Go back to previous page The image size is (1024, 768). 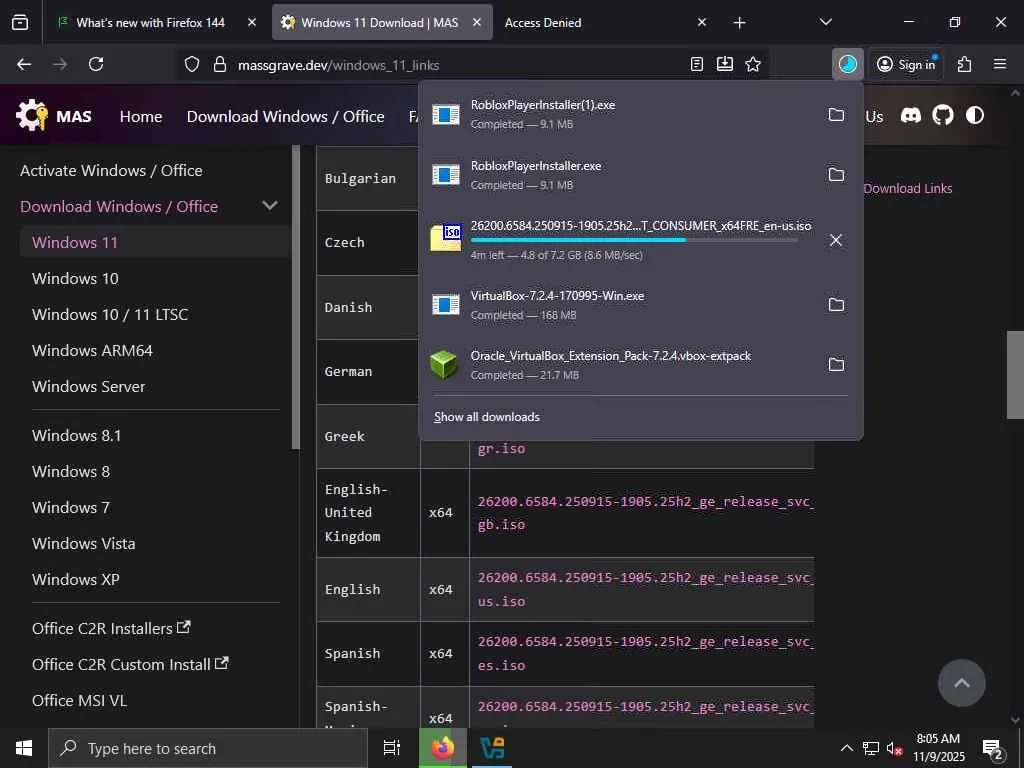(24, 64)
